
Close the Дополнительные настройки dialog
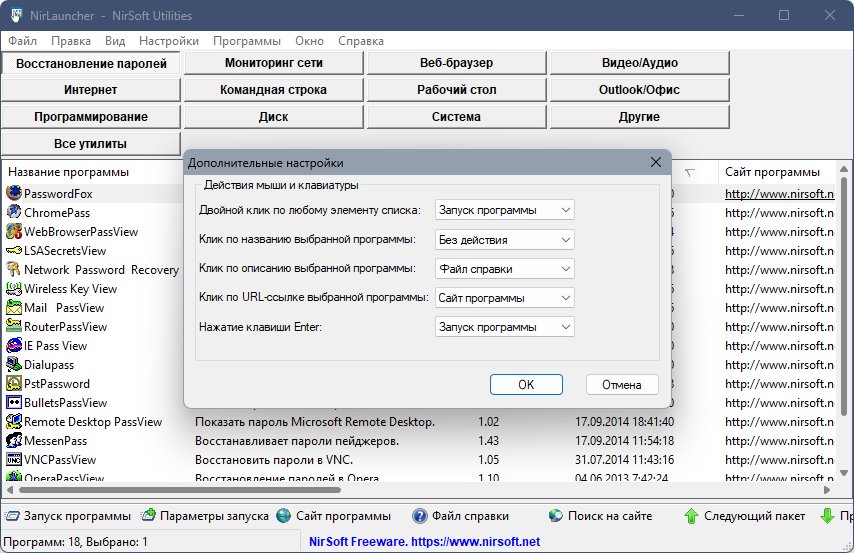pyautogui.click(x=656, y=162)
